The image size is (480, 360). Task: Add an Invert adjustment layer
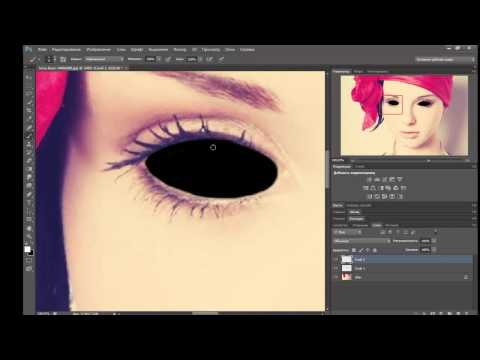pyautogui.click(x=369, y=196)
